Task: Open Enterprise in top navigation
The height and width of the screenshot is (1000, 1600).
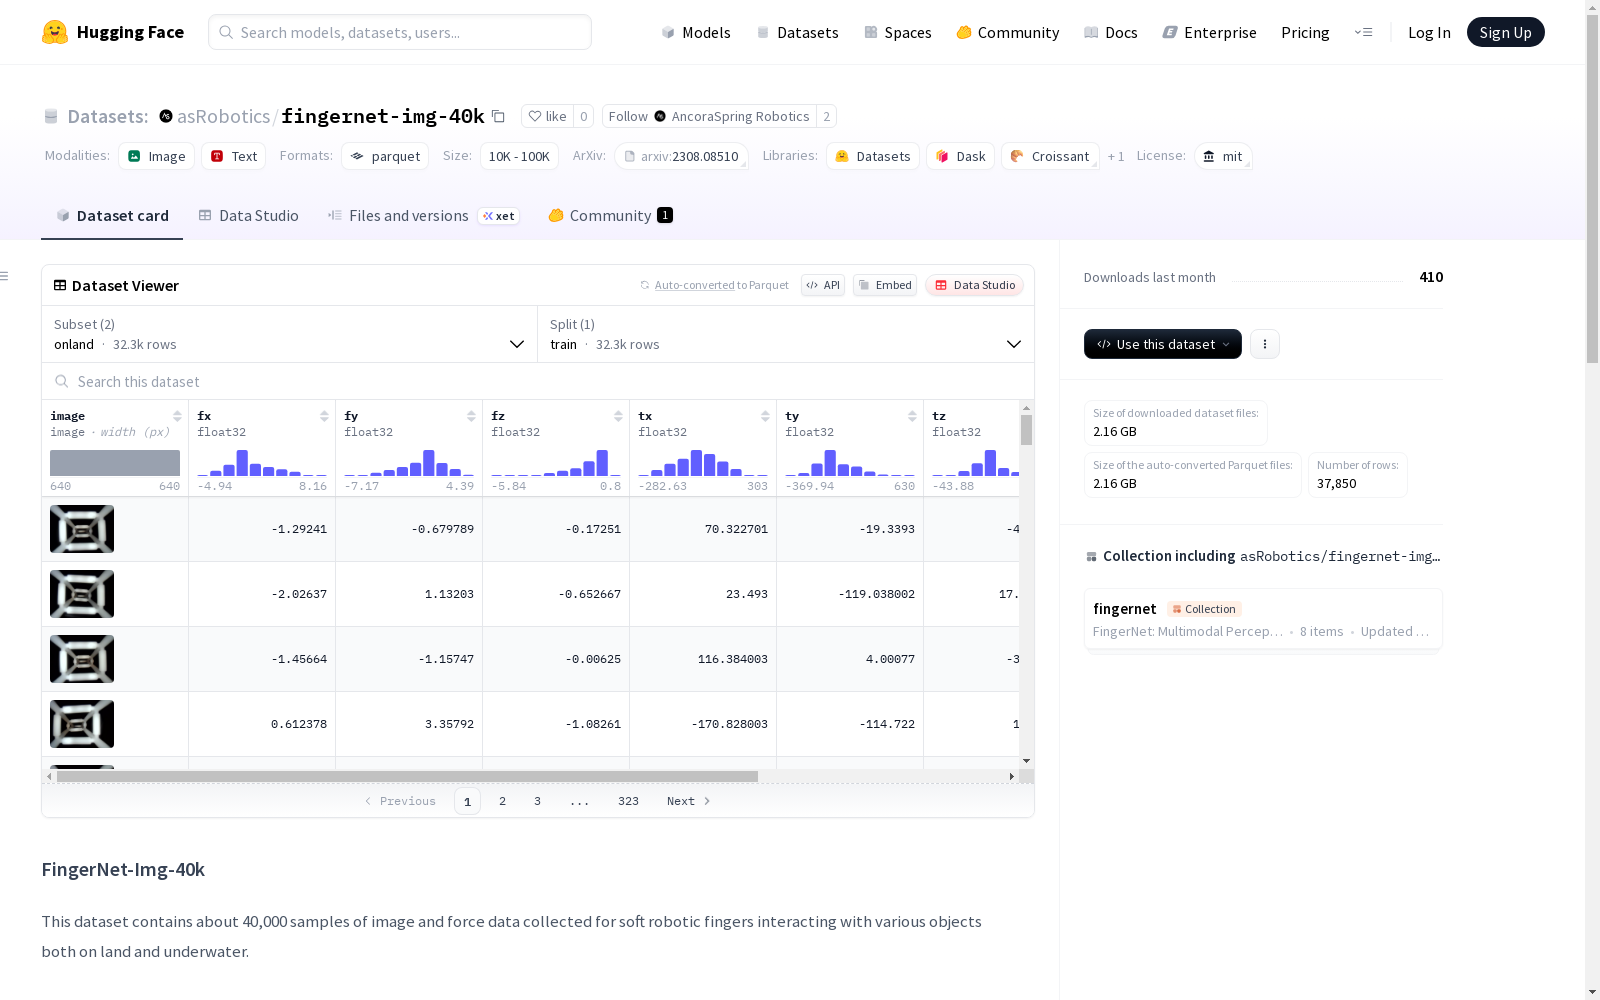Action: pyautogui.click(x=1210, y=32)
